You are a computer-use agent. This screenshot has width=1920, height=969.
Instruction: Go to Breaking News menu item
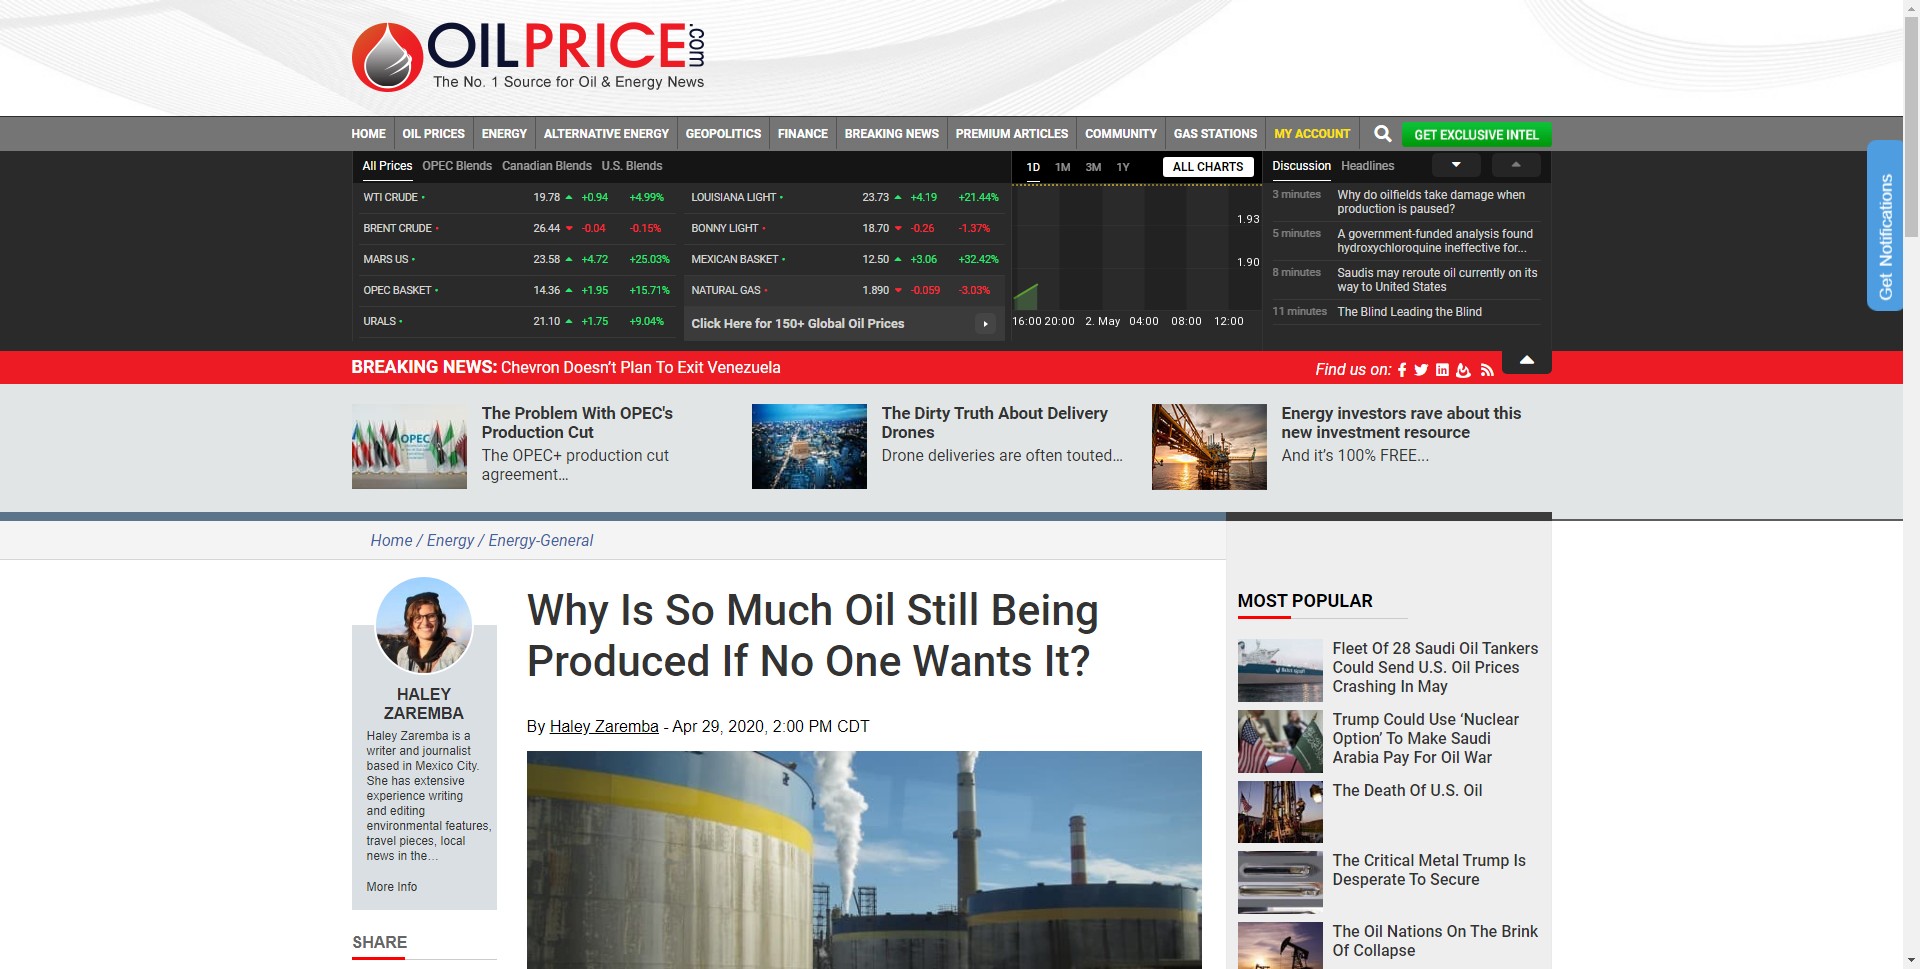(x=892, y=134)
